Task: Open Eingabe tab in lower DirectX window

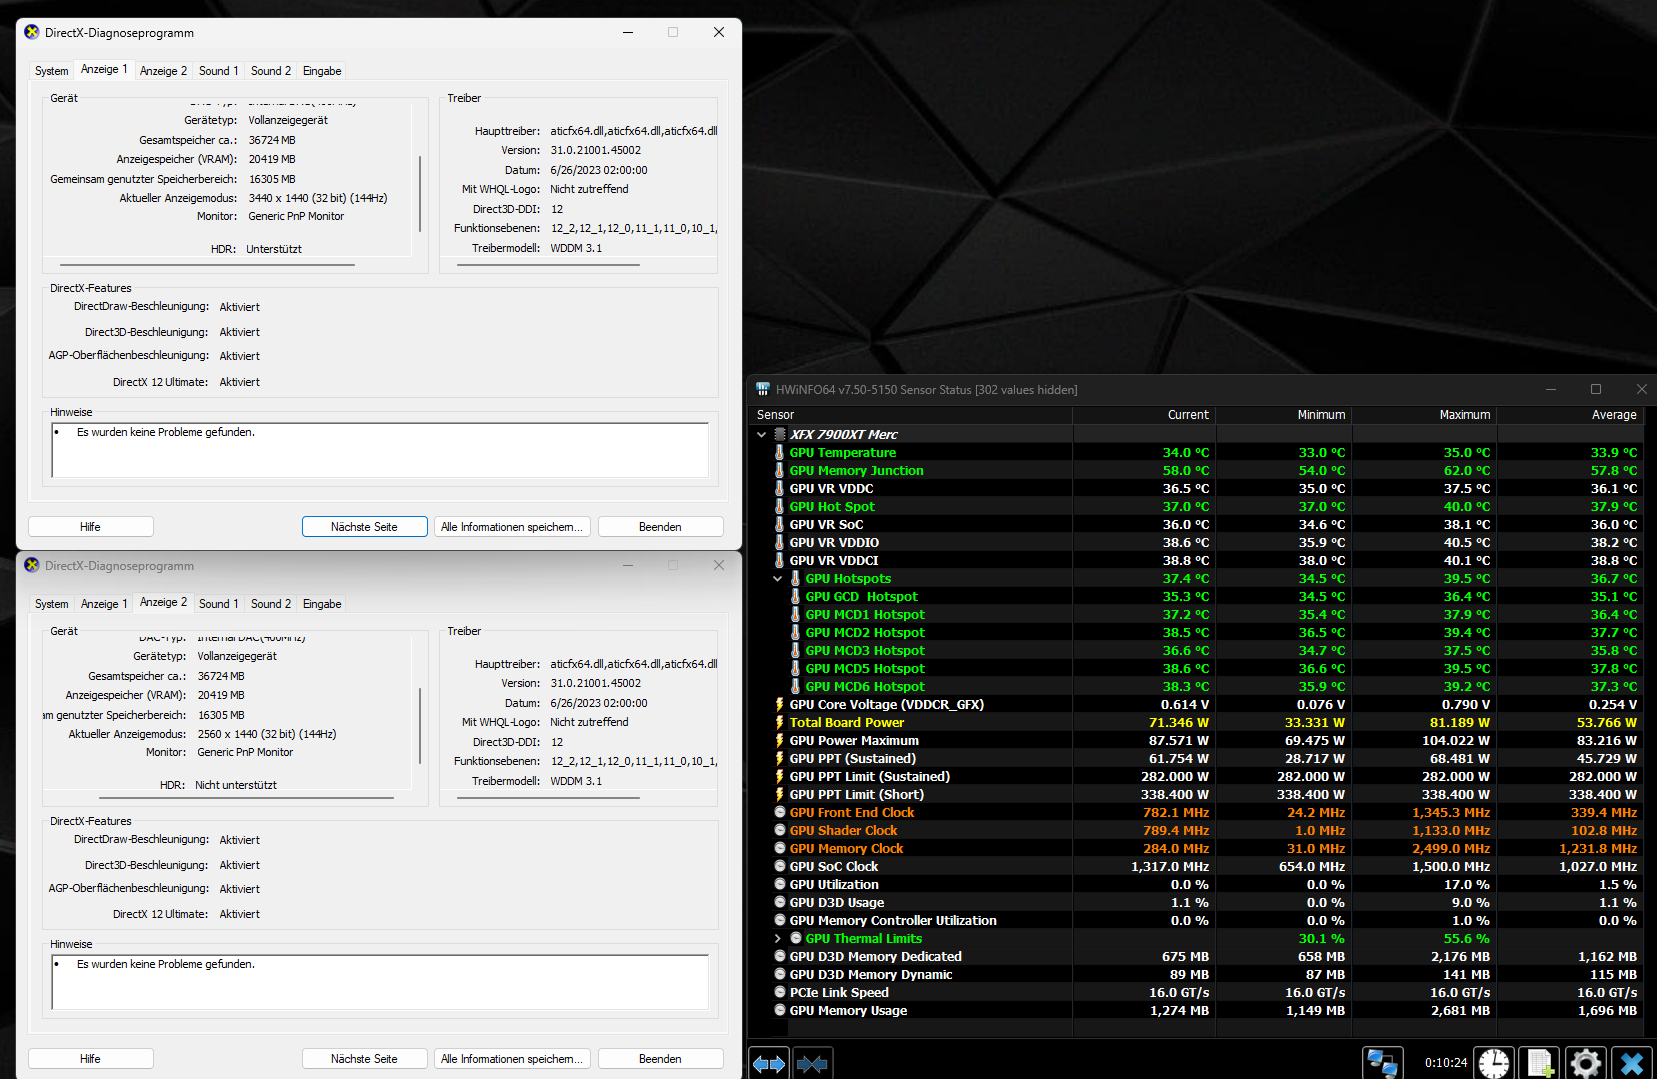Action: [x=322, y=604]
